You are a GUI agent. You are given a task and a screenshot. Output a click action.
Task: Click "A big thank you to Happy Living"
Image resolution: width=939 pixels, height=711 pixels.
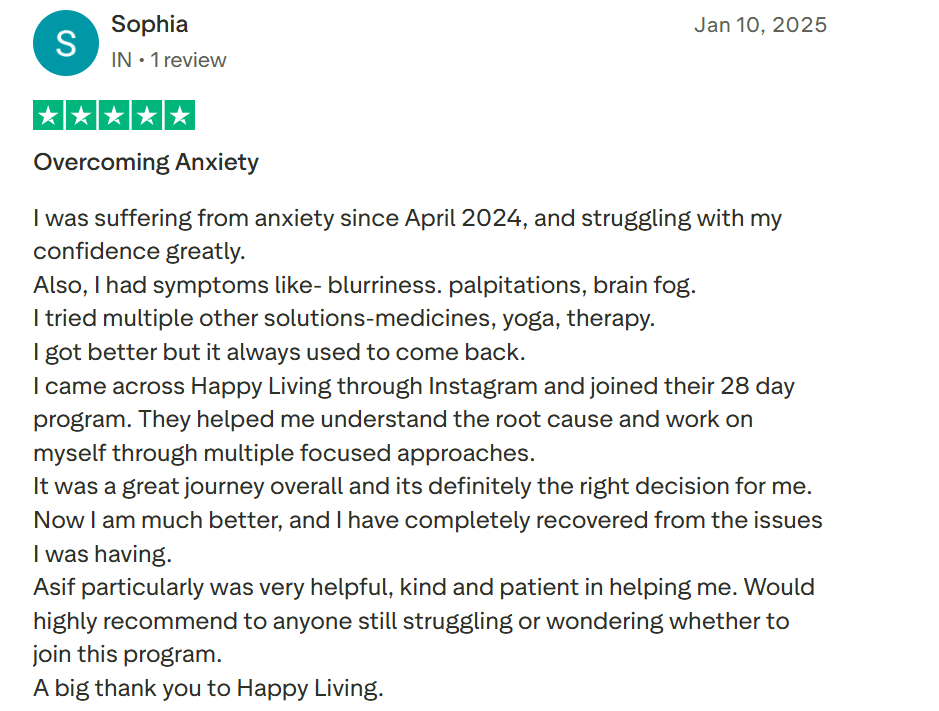coord(208,688)
